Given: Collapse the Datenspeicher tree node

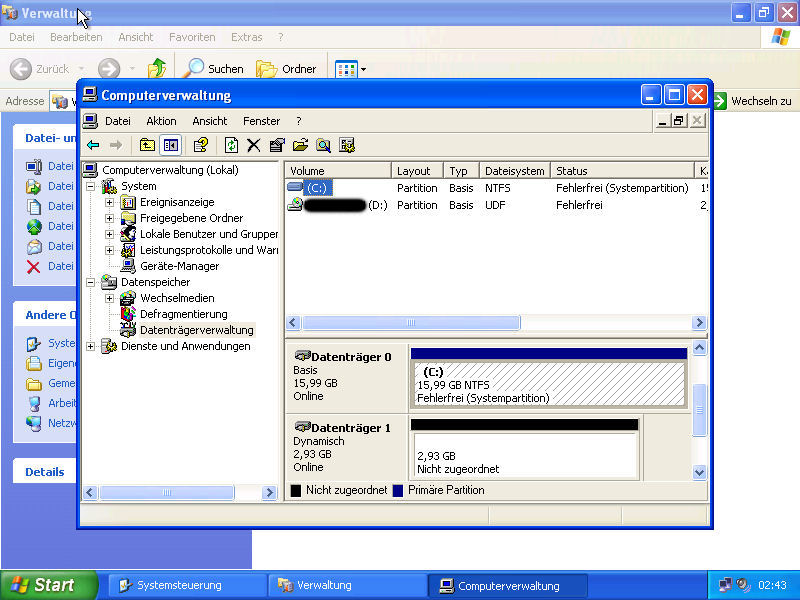Looking at the screenshot, I should [90, 282].
